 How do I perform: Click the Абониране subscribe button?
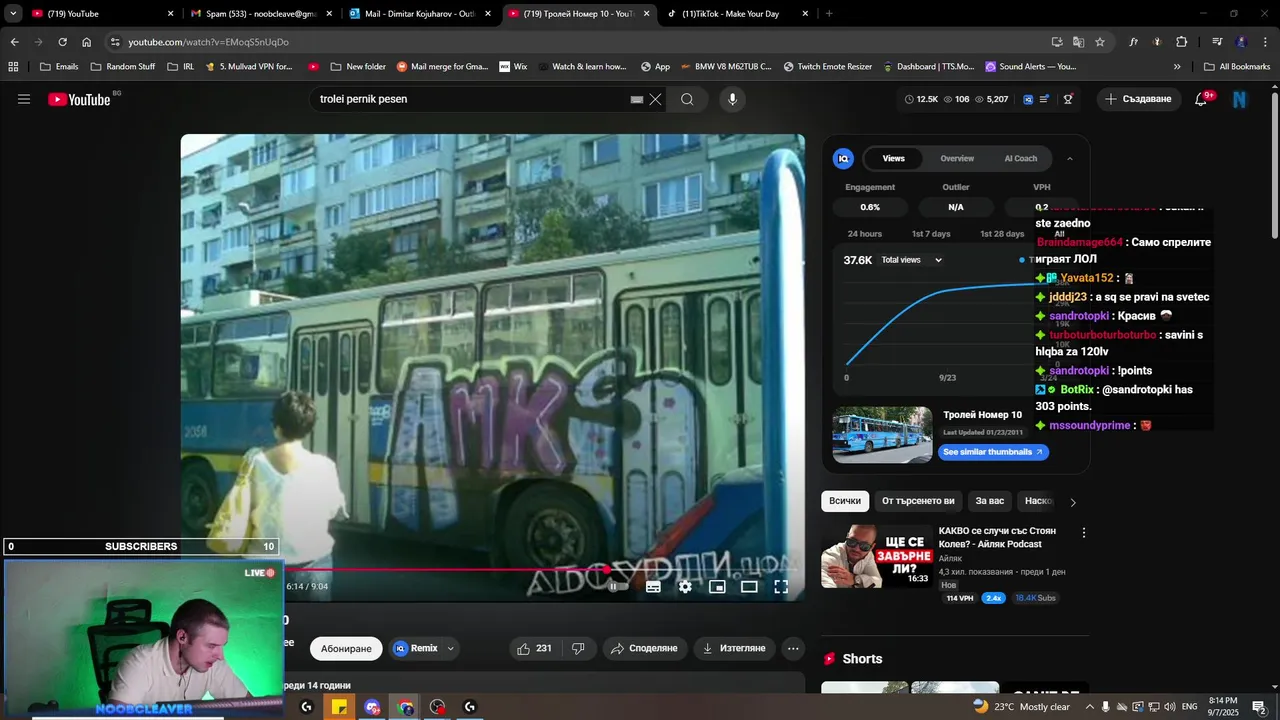point(346,648)
